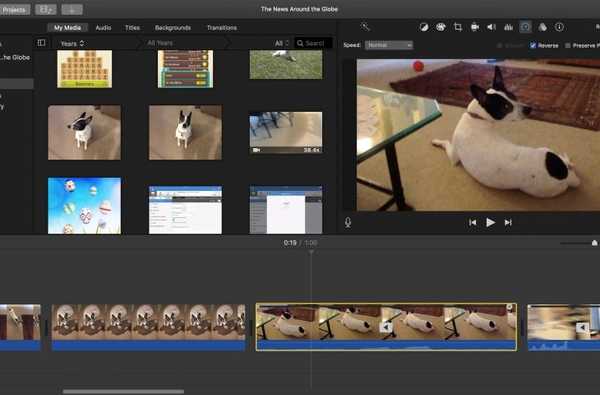Click the 0:19 current timecode
Screen dimensions: 600x395
290,243
